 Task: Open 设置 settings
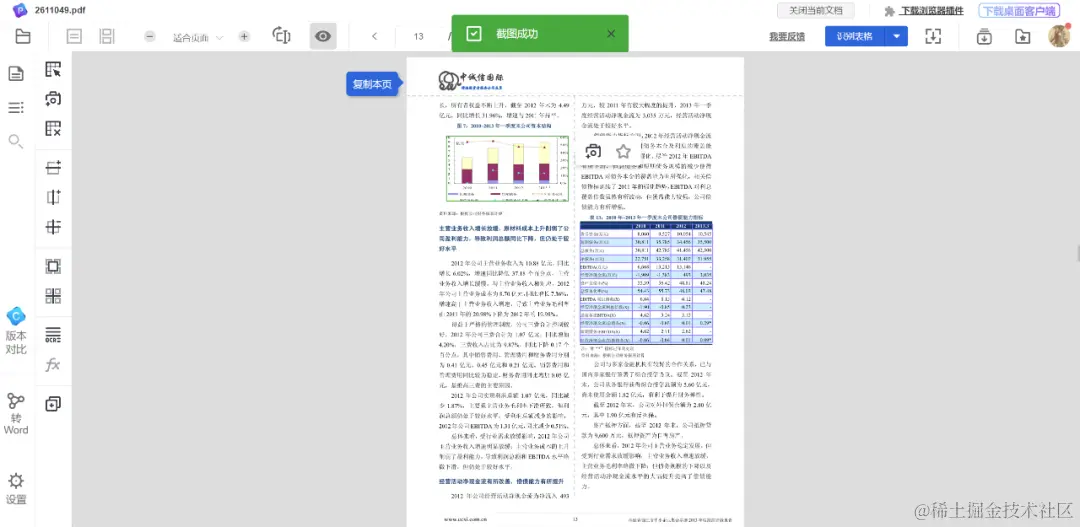pyautogui.click(x=16, y=489)
